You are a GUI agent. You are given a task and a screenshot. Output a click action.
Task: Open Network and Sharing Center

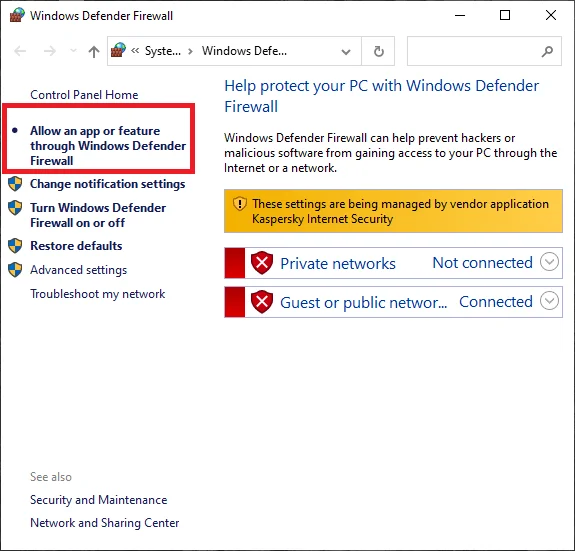[x=105, y=523]
